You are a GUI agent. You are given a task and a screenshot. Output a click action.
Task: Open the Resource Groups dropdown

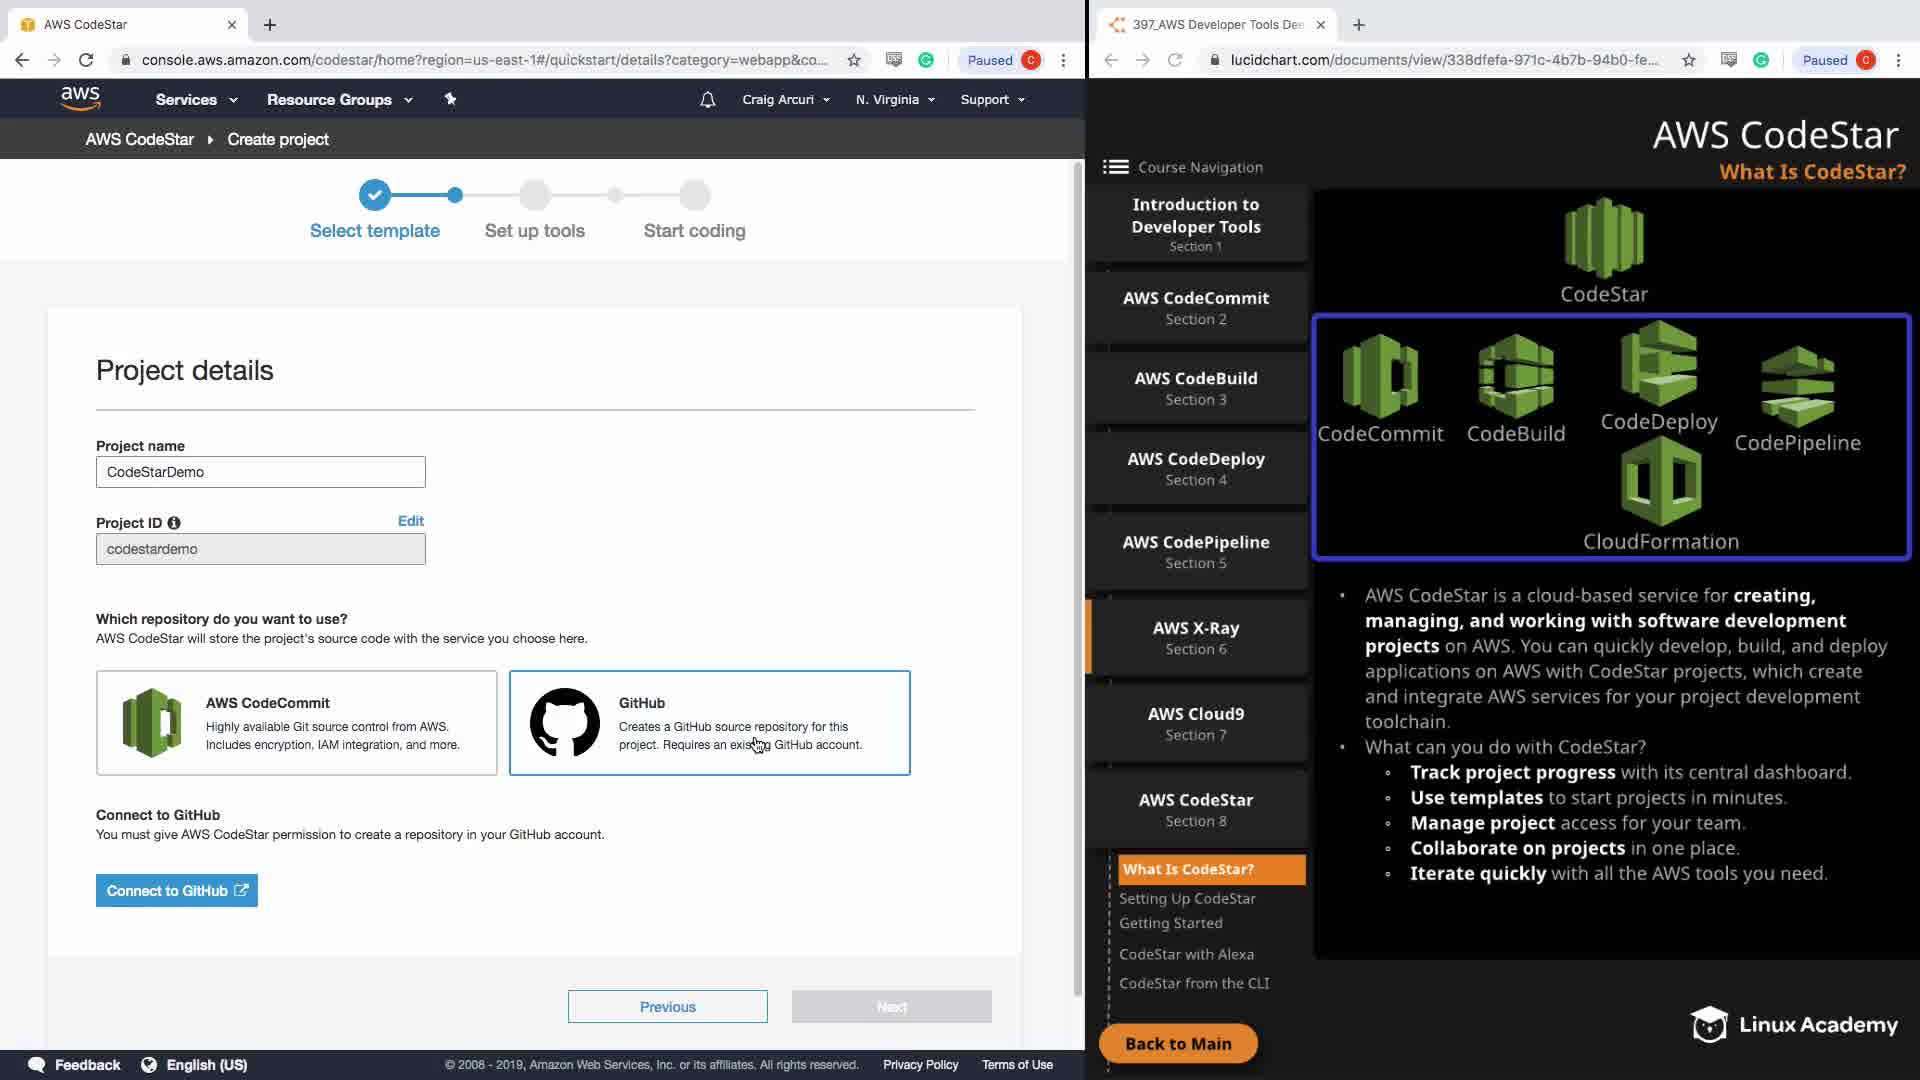click(339, 100)
